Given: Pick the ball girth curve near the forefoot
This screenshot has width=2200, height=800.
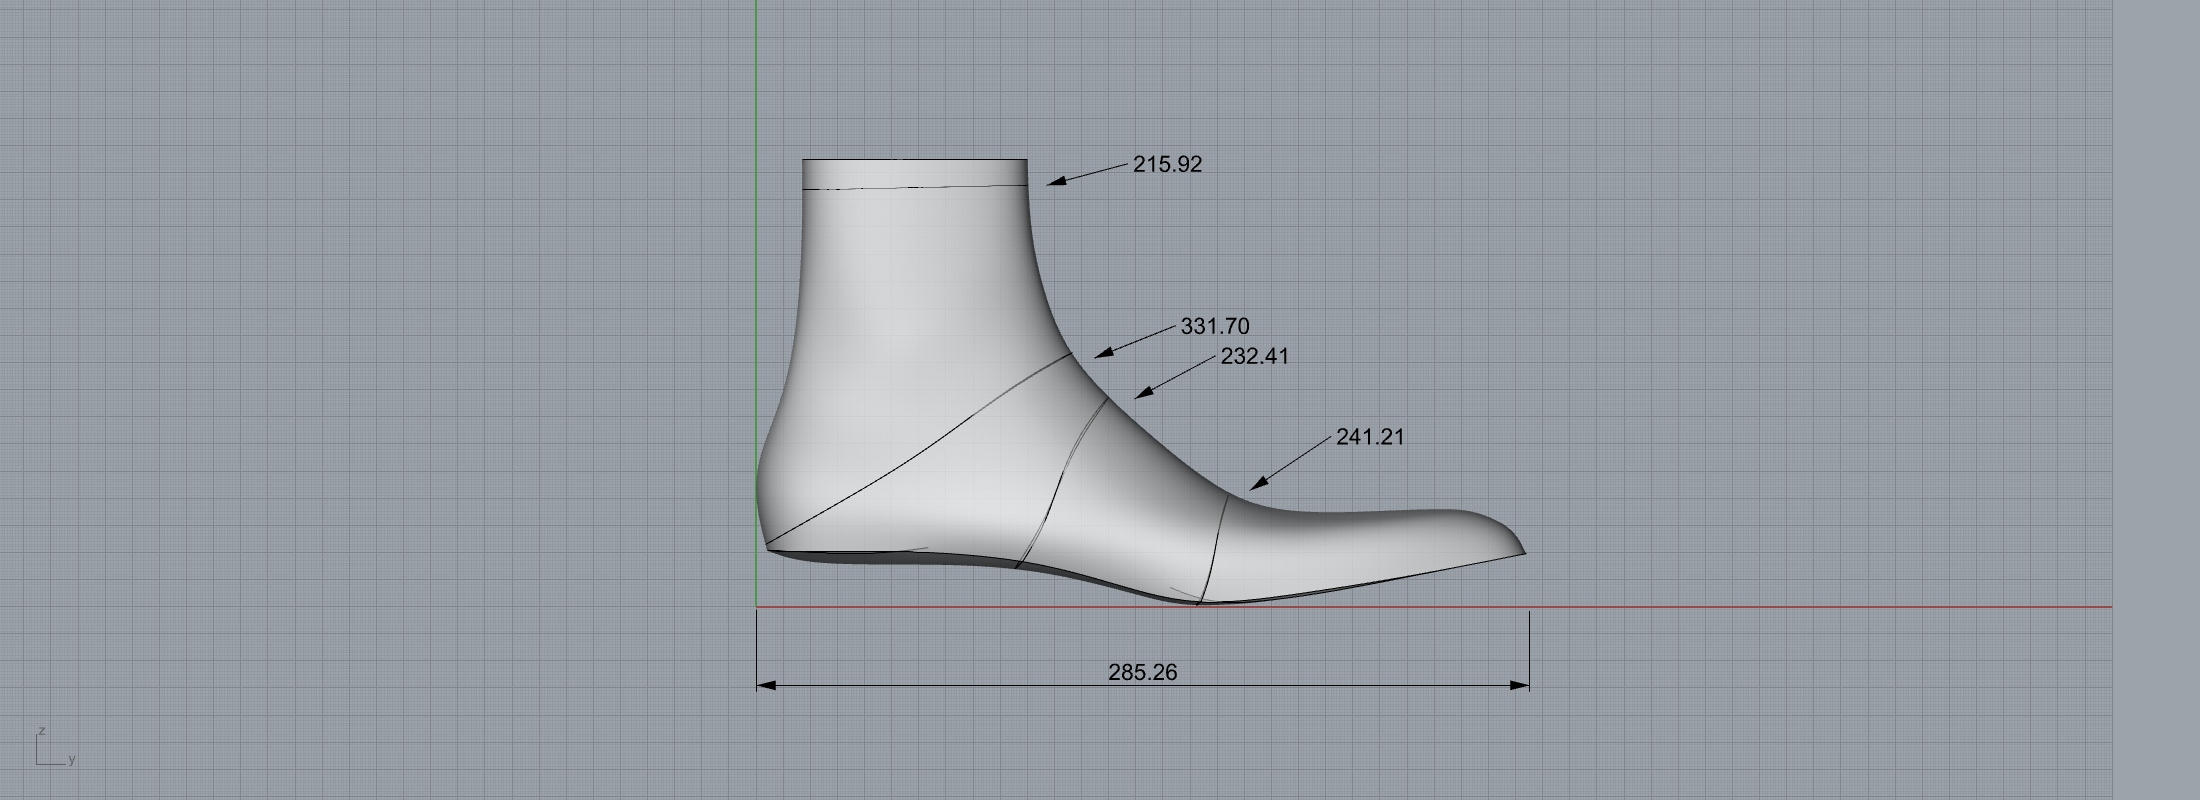Looking at the screenshot, I should pos(1214,550).
